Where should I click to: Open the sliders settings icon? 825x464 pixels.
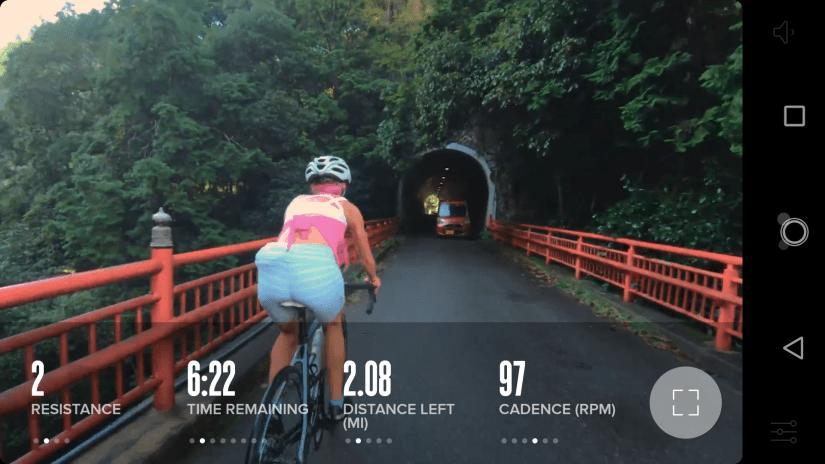click(783, 431)
